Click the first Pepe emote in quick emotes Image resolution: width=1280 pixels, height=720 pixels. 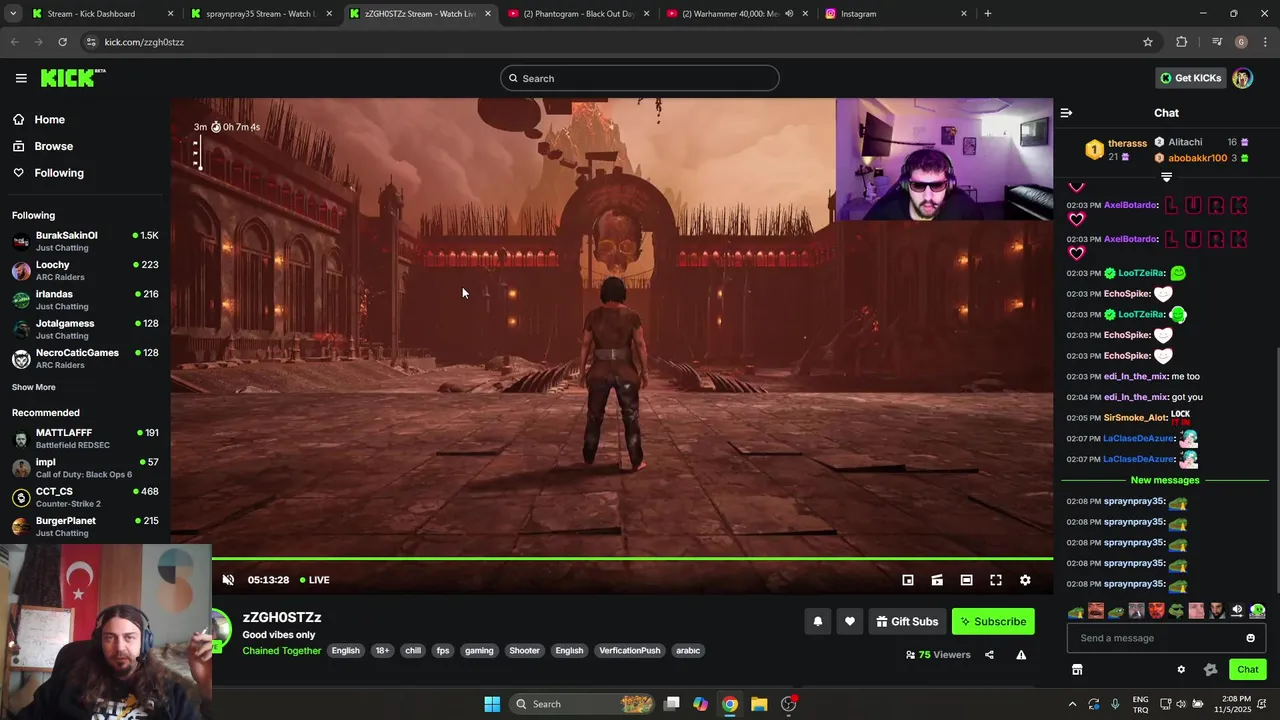[1076, 611]
